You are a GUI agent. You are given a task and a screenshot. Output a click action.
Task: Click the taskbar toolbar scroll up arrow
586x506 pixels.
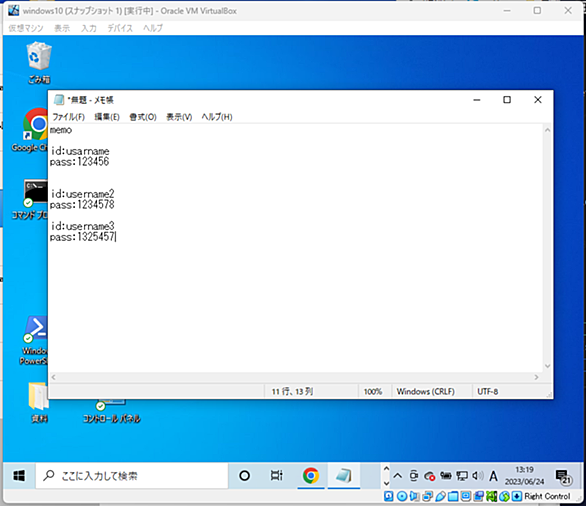(386, 468)
